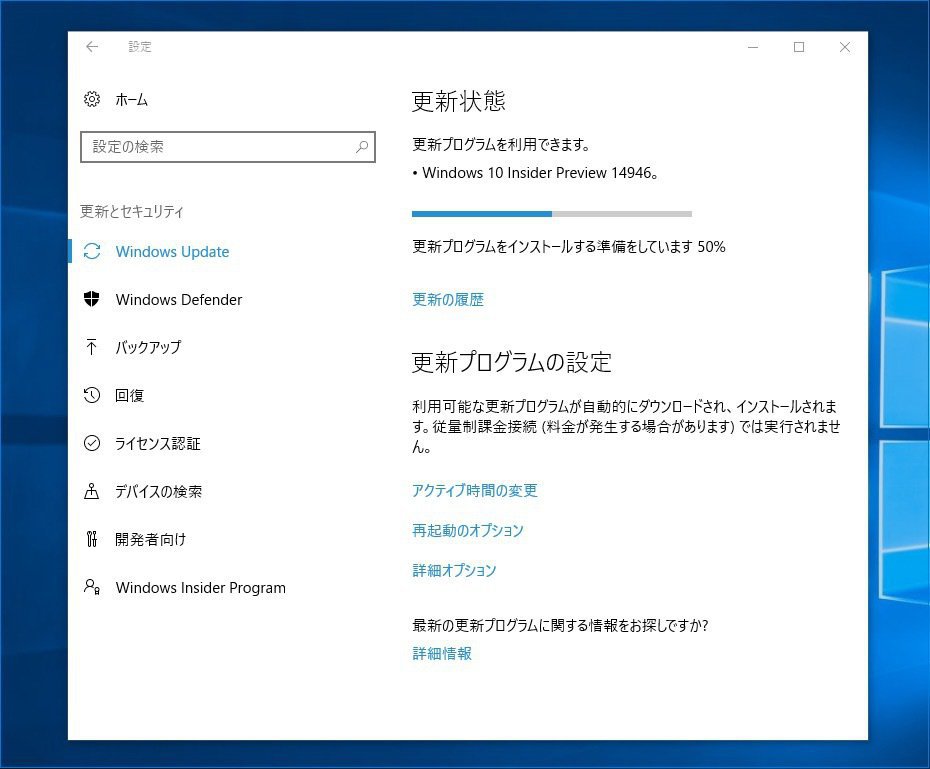Open アクティブ時間の変更 link
Image resolution: width=930 pixels, height=769 pixels.
coord(475,491)
